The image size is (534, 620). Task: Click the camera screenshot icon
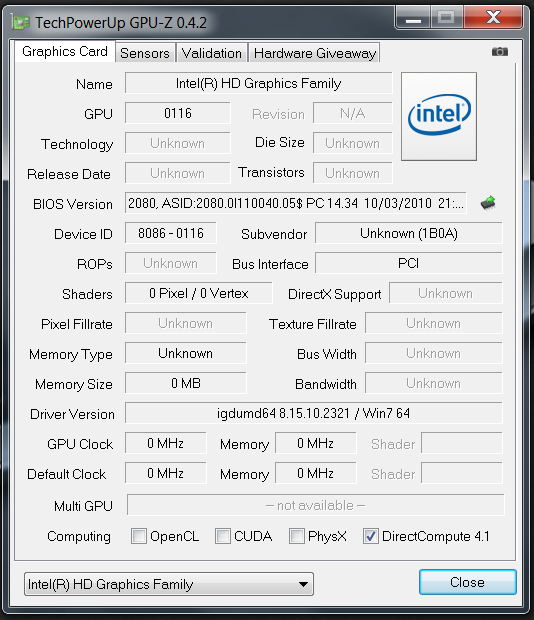coord(500,52)
